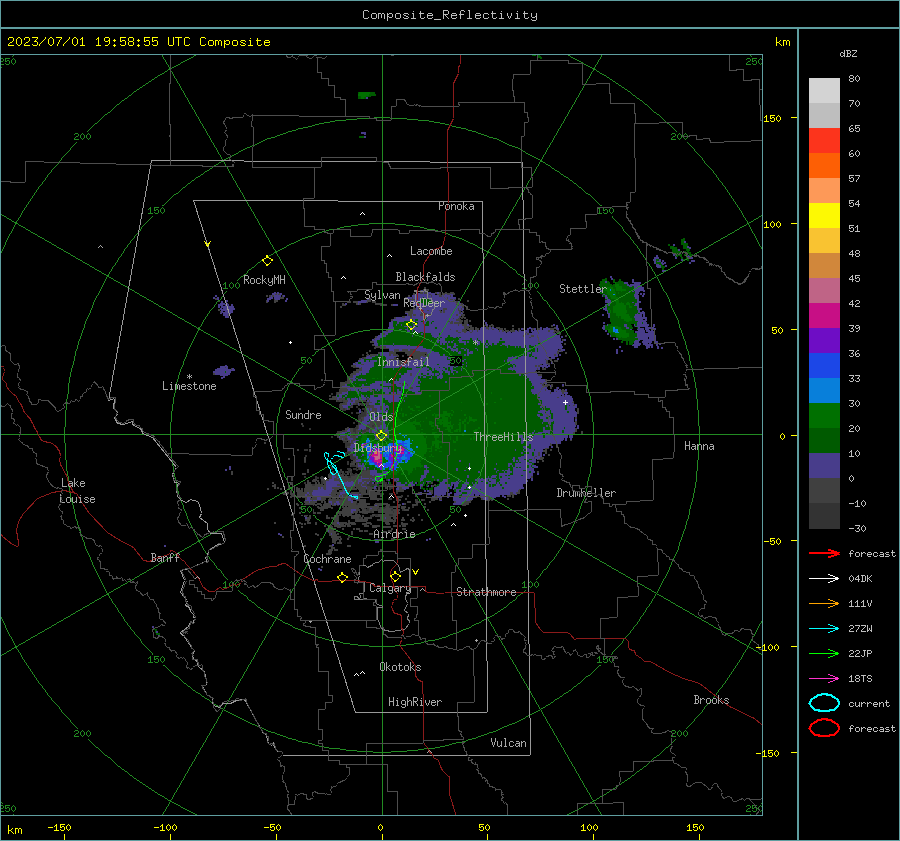Image resolution: width=900 pixels, height=841 pixels.
Task: Click the Cochrane city label
Action: point(327,559)
